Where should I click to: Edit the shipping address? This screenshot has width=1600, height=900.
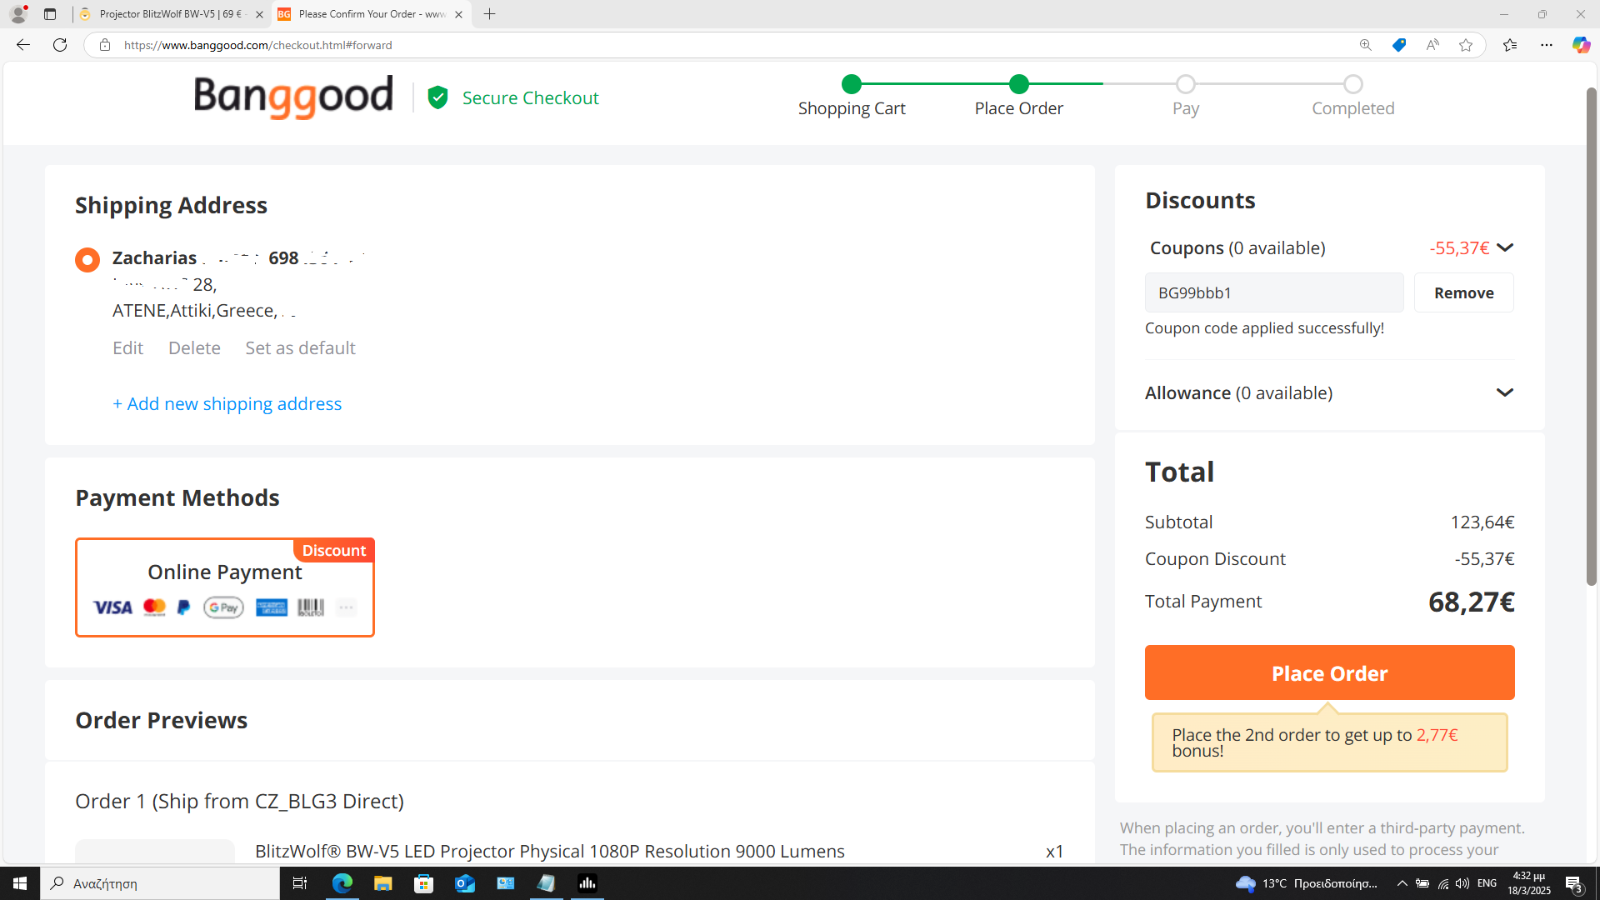[128, 348]
